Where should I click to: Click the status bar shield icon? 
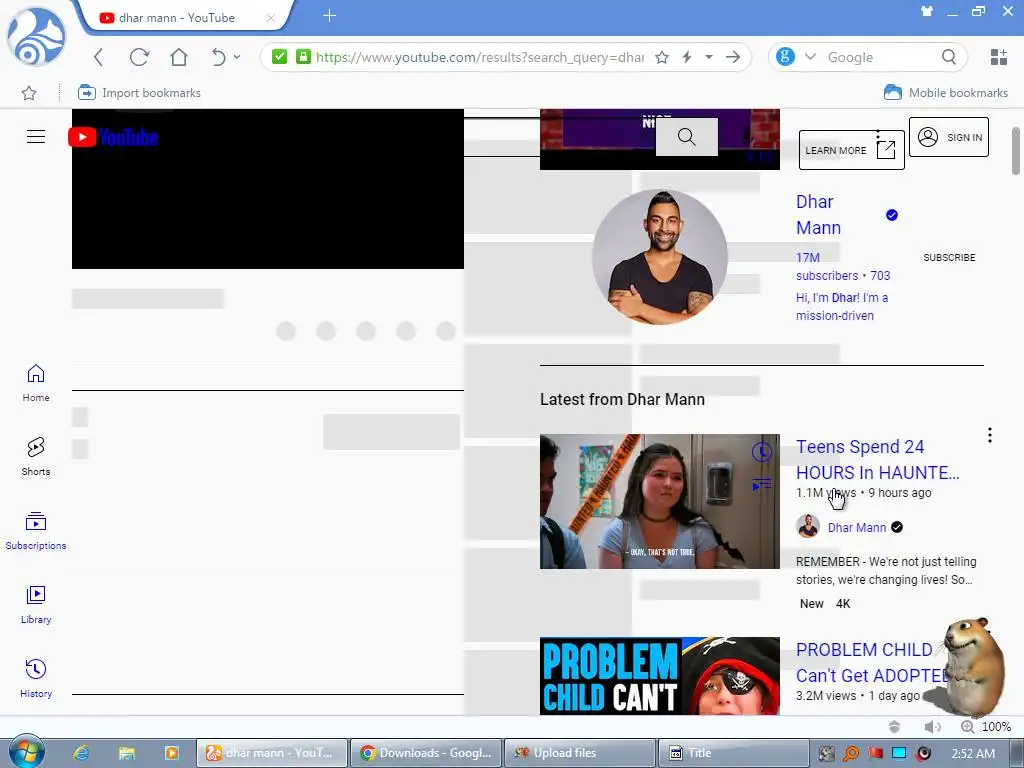[895, 727]
